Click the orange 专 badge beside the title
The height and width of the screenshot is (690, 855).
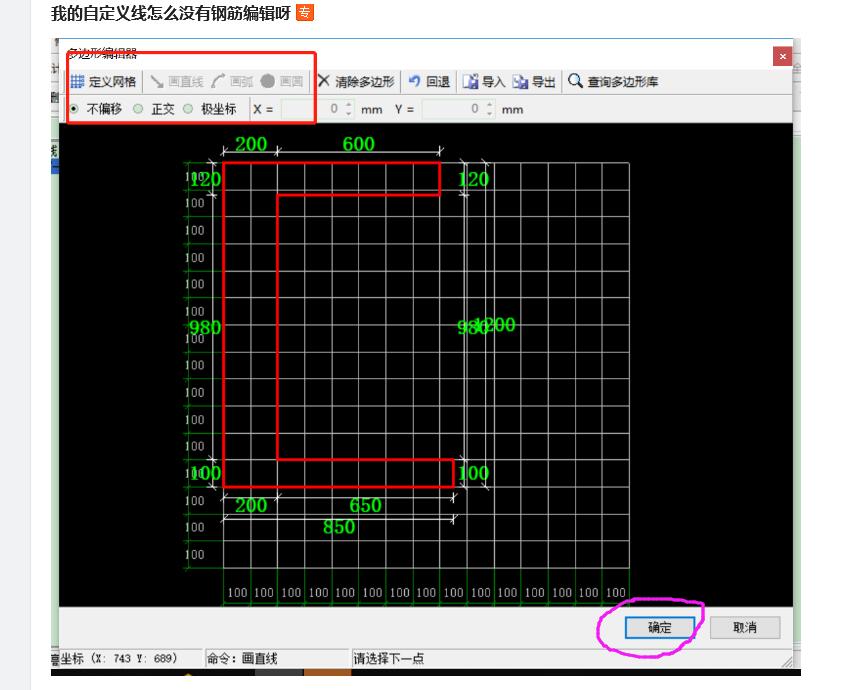(305, 13)
